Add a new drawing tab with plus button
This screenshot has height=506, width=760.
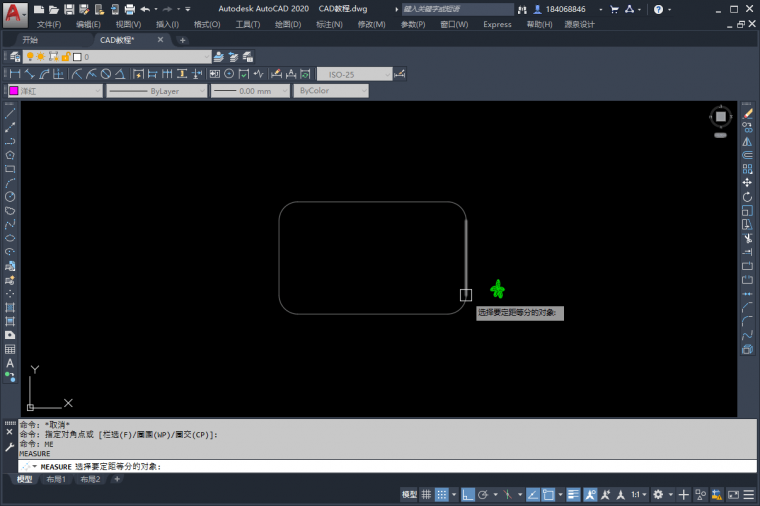click(x=182, y=40)
